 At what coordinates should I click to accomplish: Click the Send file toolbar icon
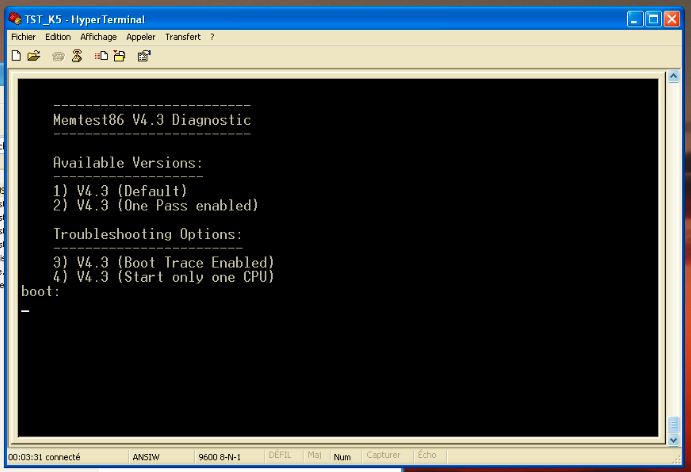click(101, 56)
